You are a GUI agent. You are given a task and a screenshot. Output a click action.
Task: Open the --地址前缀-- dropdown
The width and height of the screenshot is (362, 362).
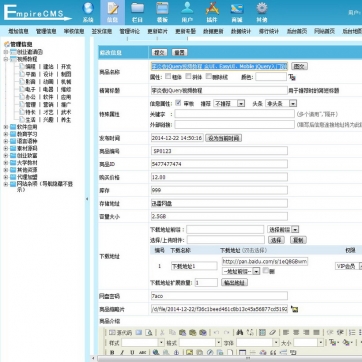pyautogui.click(x=241, y=271)
